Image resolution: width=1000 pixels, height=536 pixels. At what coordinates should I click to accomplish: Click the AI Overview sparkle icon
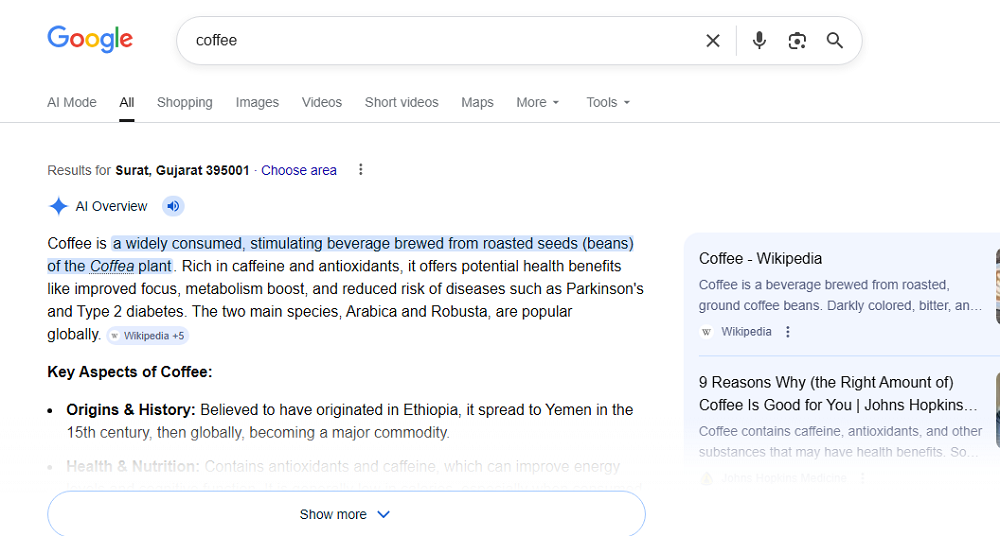[58, 206]
